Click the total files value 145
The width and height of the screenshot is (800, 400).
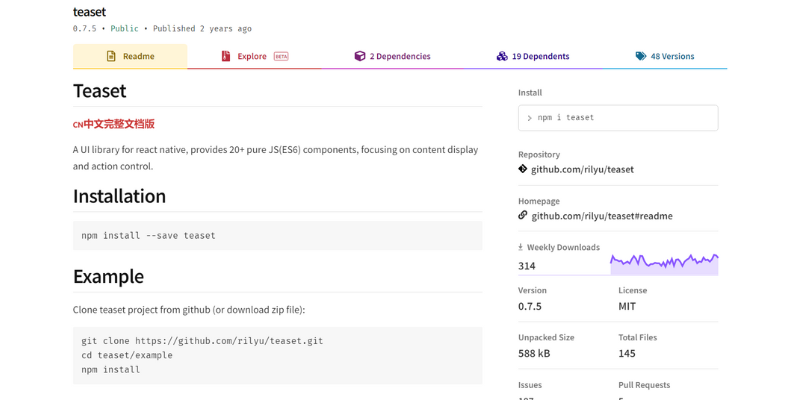coord(627,353)
